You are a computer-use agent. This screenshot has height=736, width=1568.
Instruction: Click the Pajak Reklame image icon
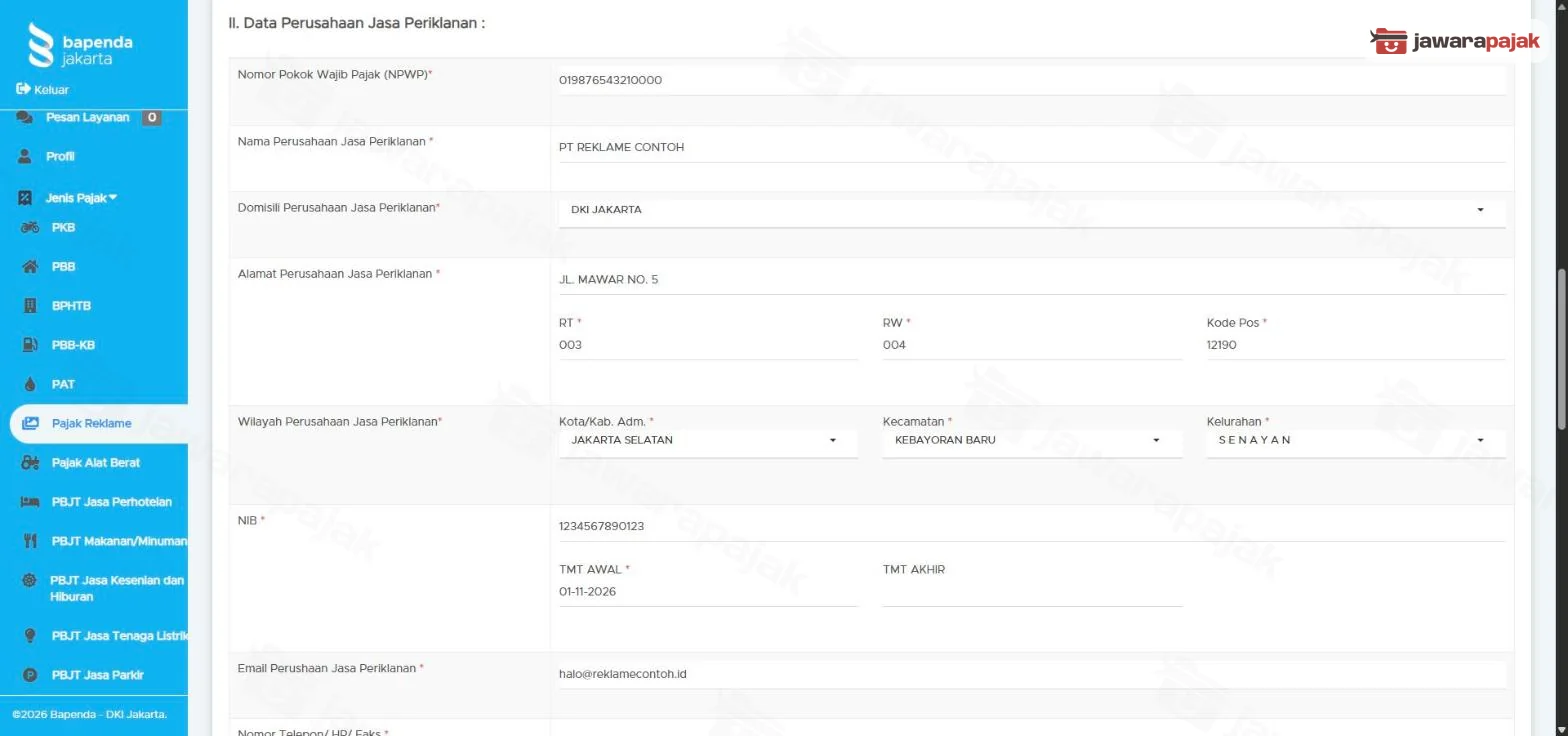[x=31, y=423]
